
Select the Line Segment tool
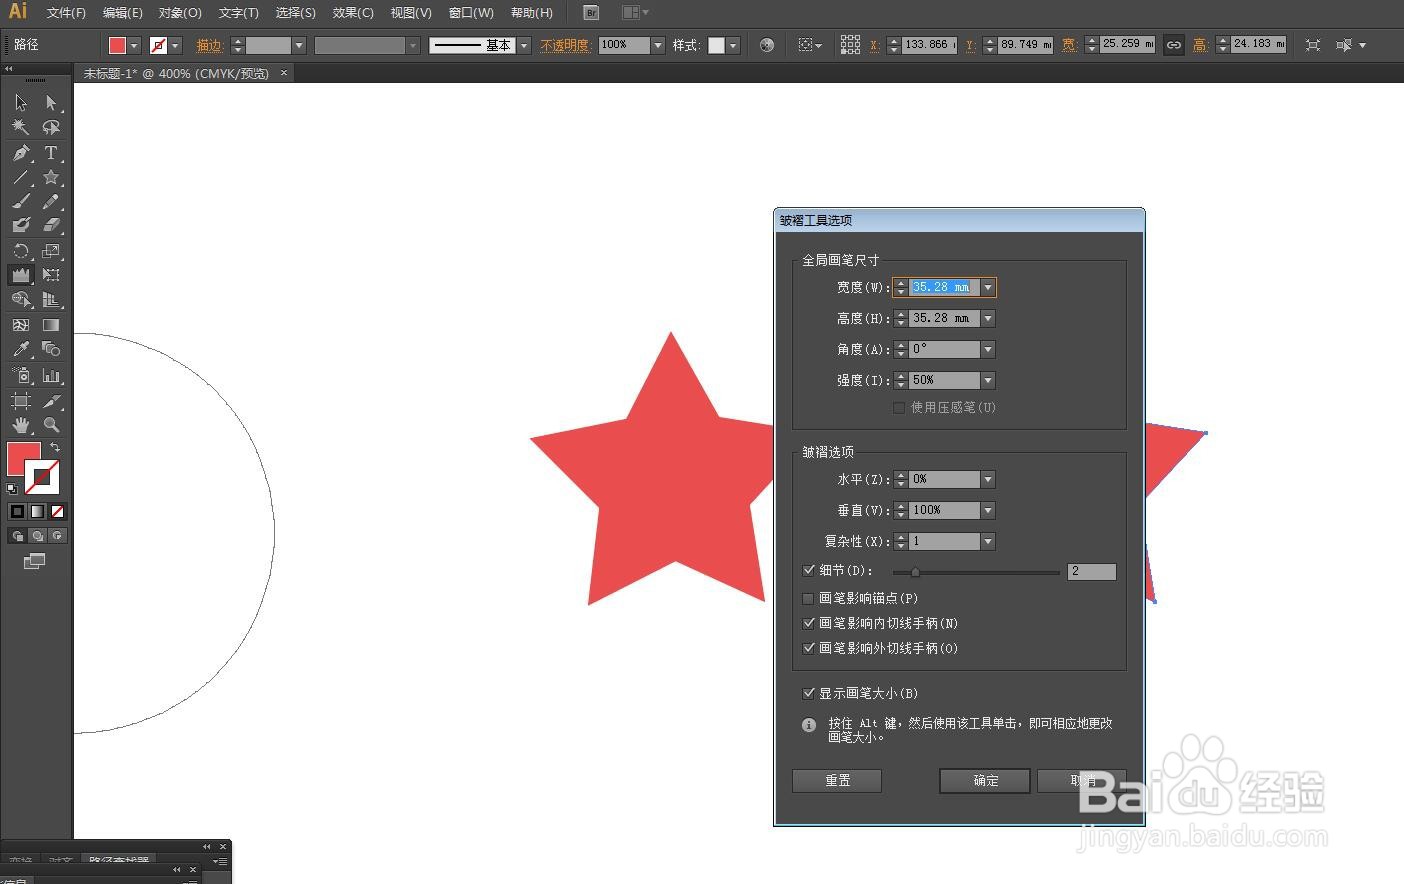click(21, 177)
